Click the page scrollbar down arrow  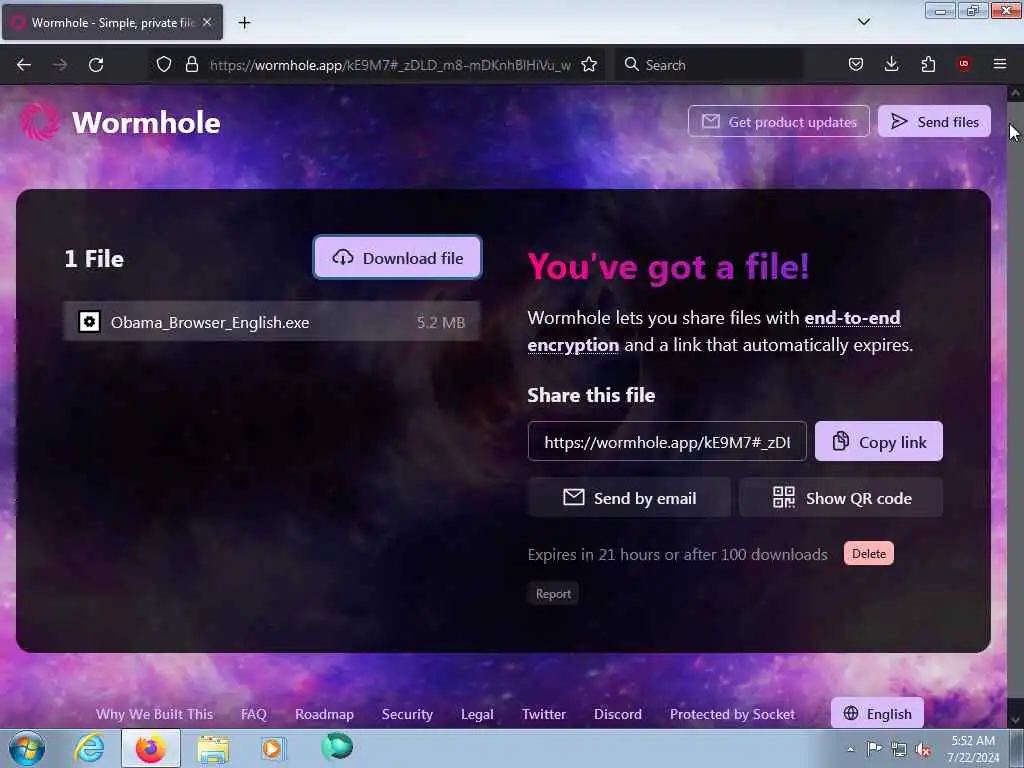coord(1015,720)
